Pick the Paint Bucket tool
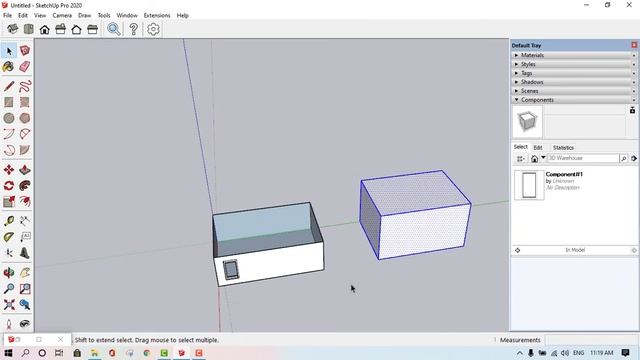The image size is (640, 360). coord(9,67)
